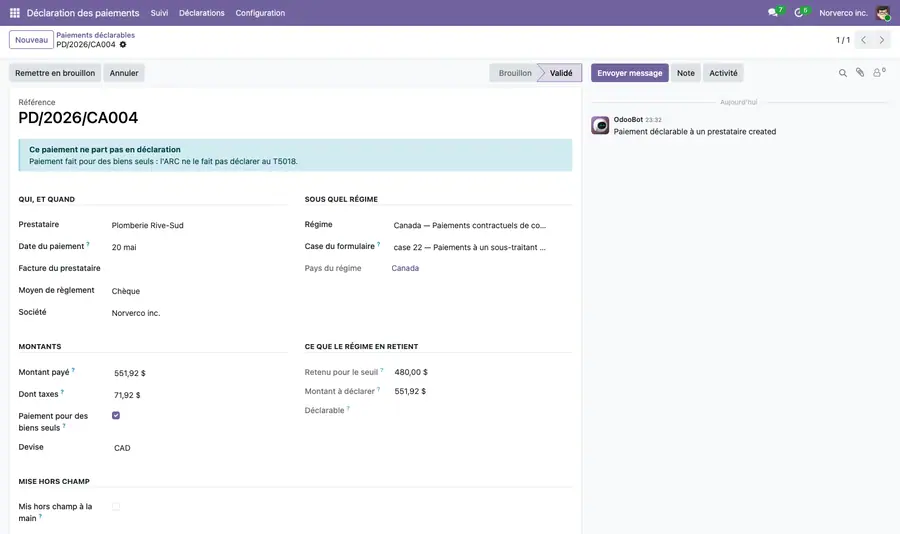Show help tooltip for Dont taxes
The image size is (900, 534).
point(62,392)
